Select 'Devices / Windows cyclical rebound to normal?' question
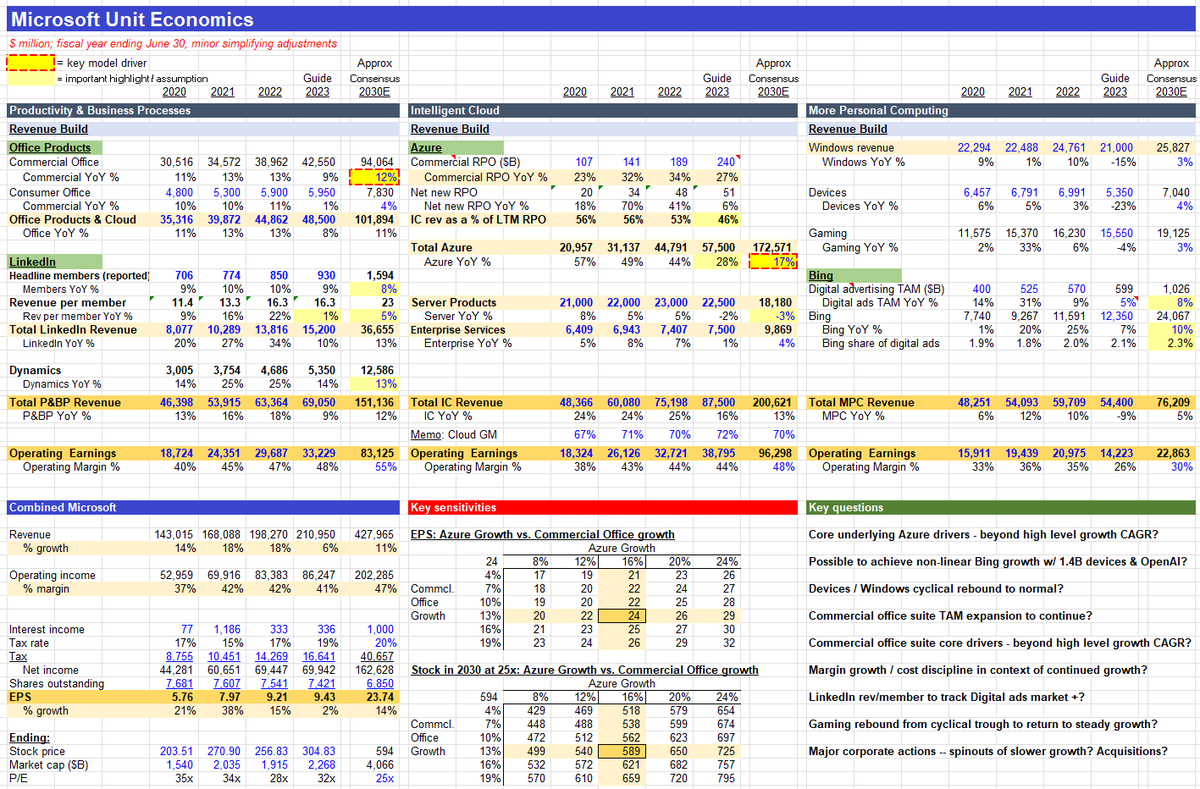 tap(934, 588)
